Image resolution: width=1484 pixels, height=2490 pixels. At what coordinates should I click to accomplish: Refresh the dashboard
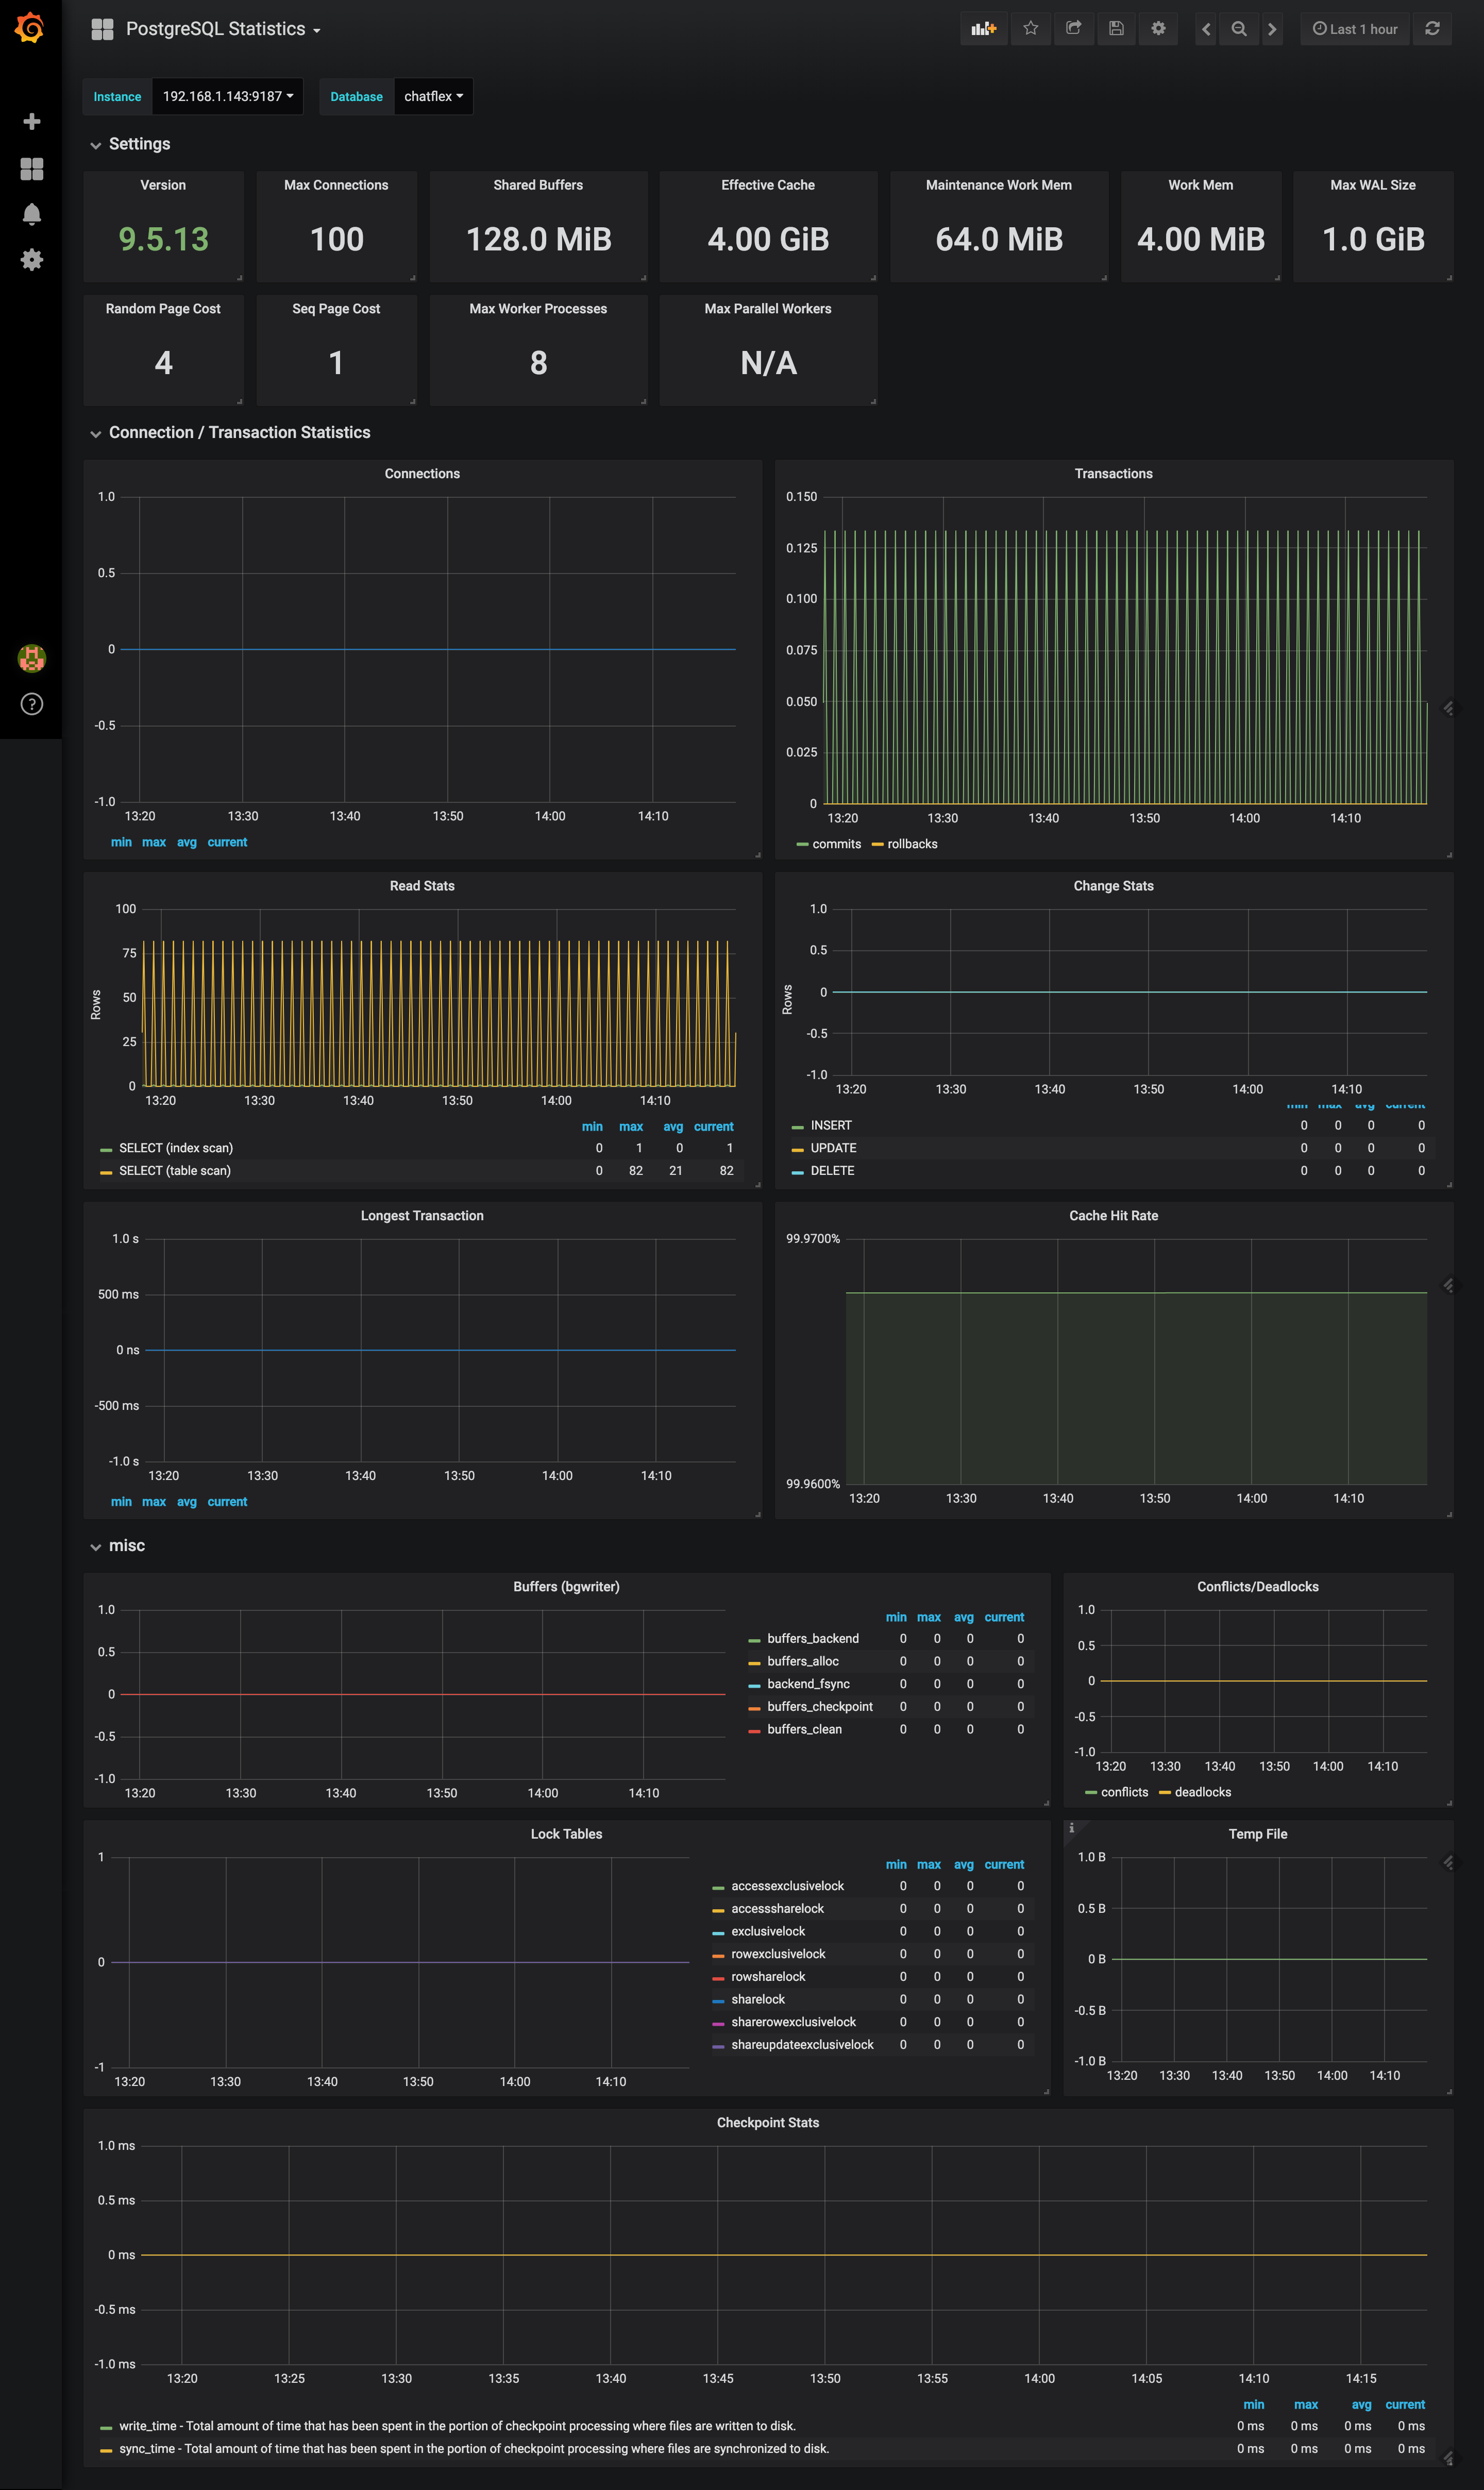1432,29
